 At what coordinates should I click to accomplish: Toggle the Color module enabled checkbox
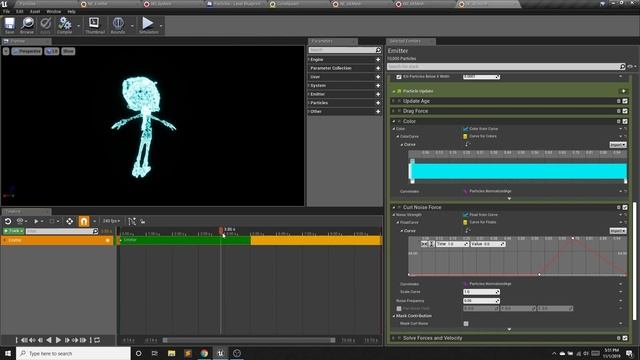(625, 121)
